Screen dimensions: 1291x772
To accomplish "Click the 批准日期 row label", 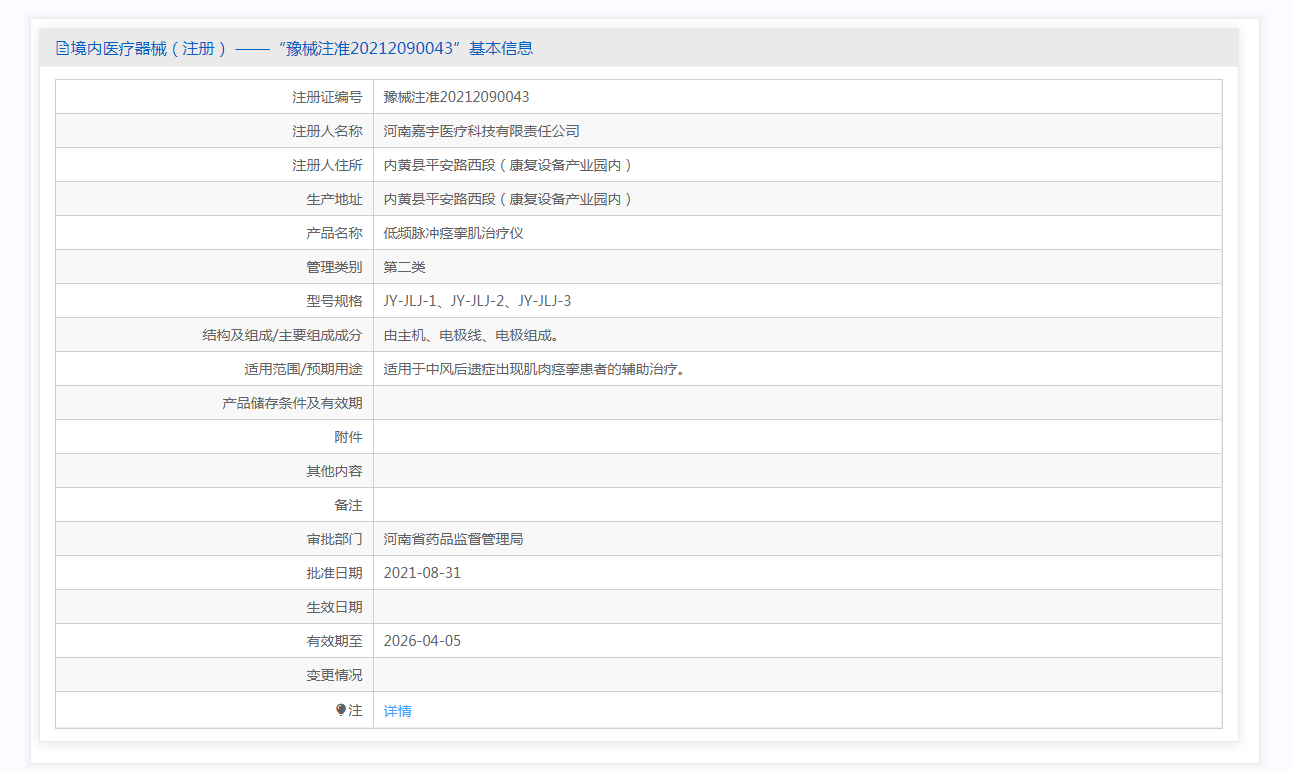I will coord(334,573).
